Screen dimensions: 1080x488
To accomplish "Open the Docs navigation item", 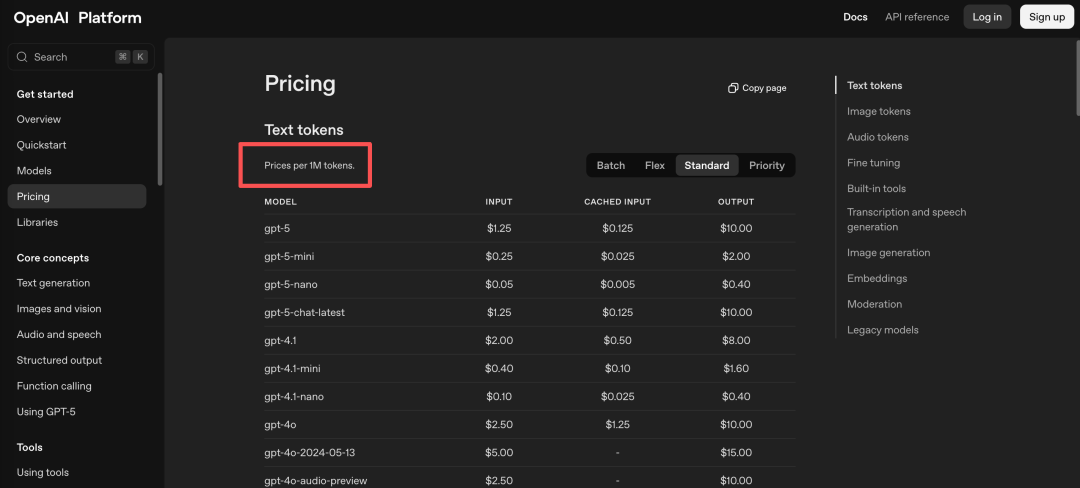I will (x=855, y=17).
